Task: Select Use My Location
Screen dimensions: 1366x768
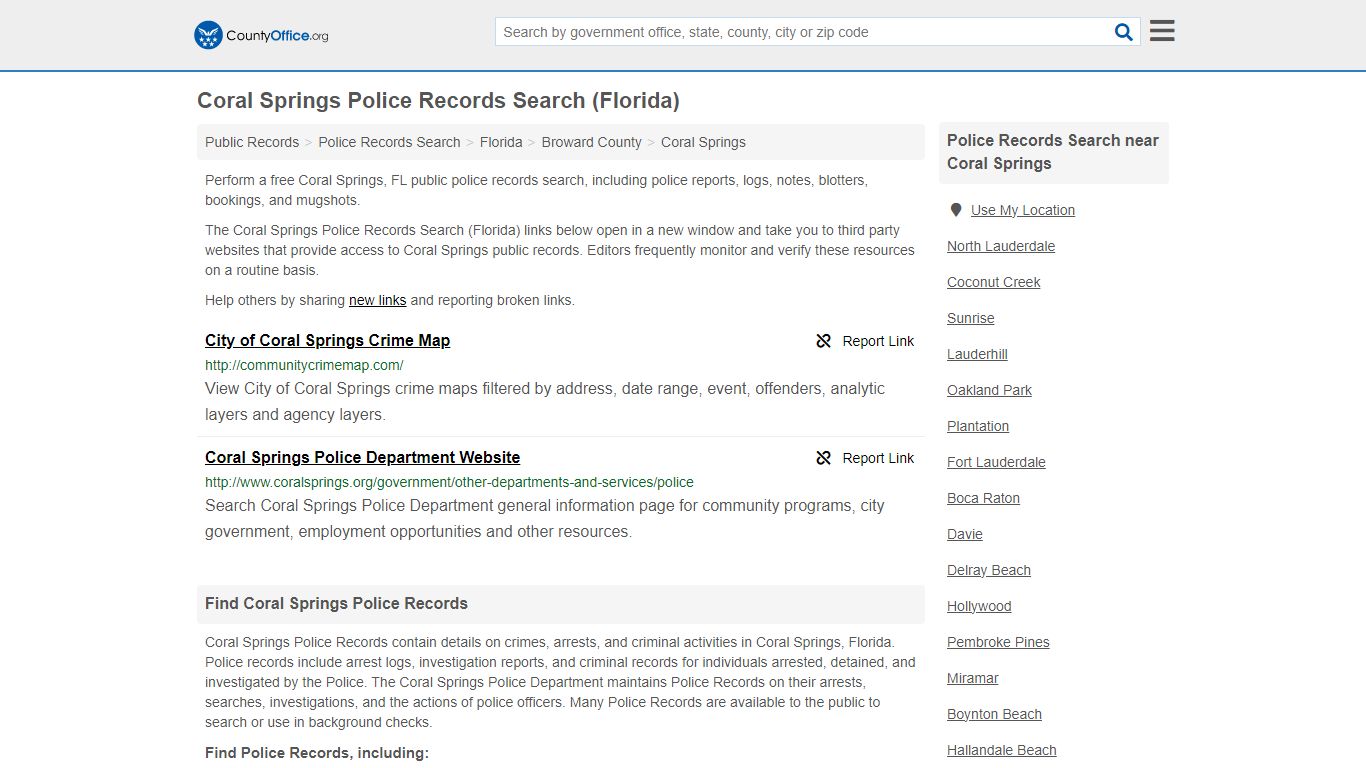Action: click(1023, 210)
